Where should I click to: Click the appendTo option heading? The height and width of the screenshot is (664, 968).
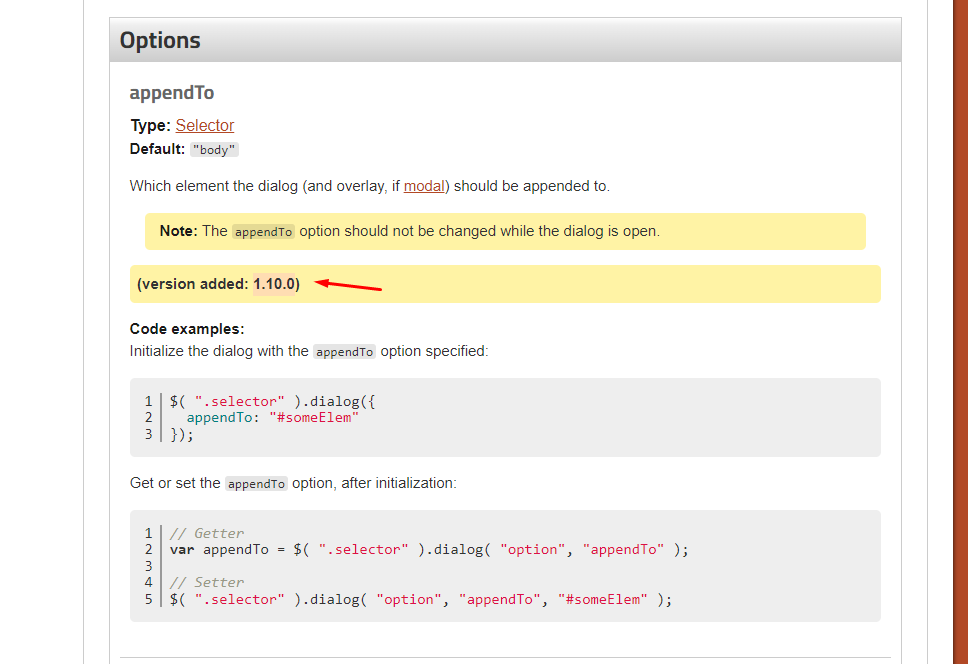coord(172,93)
